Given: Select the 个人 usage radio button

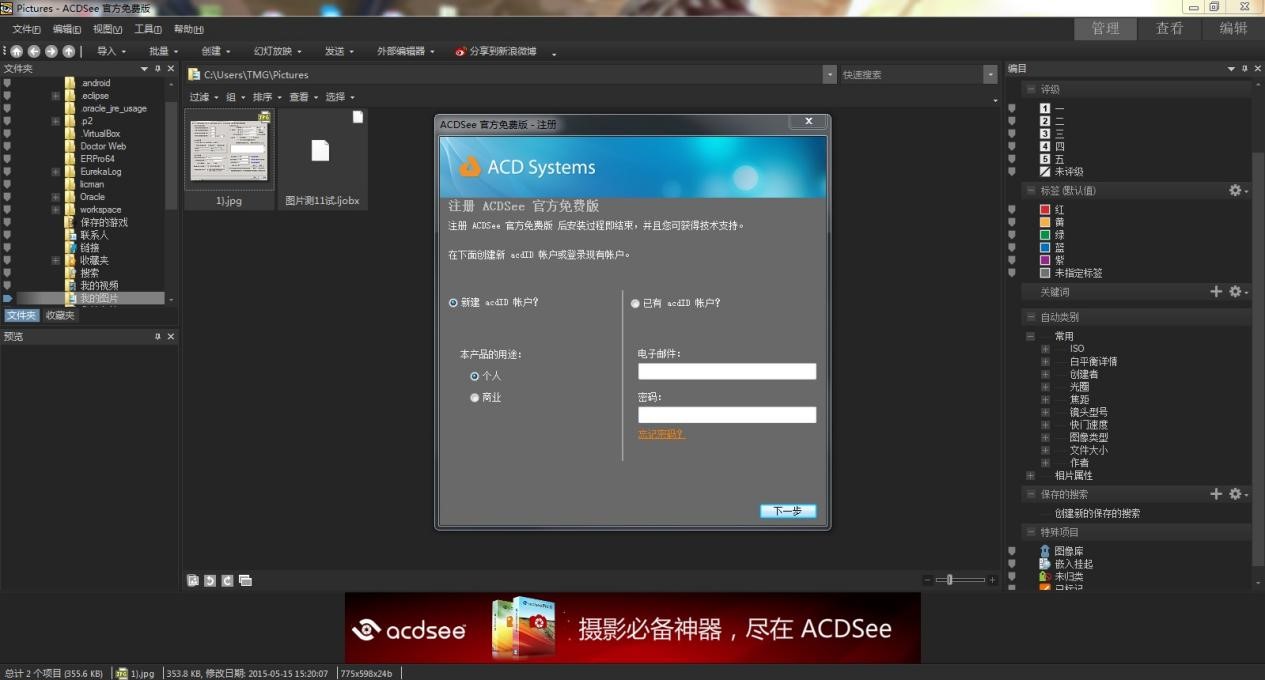Looking at the screenshot, I should tap(475, 375).
